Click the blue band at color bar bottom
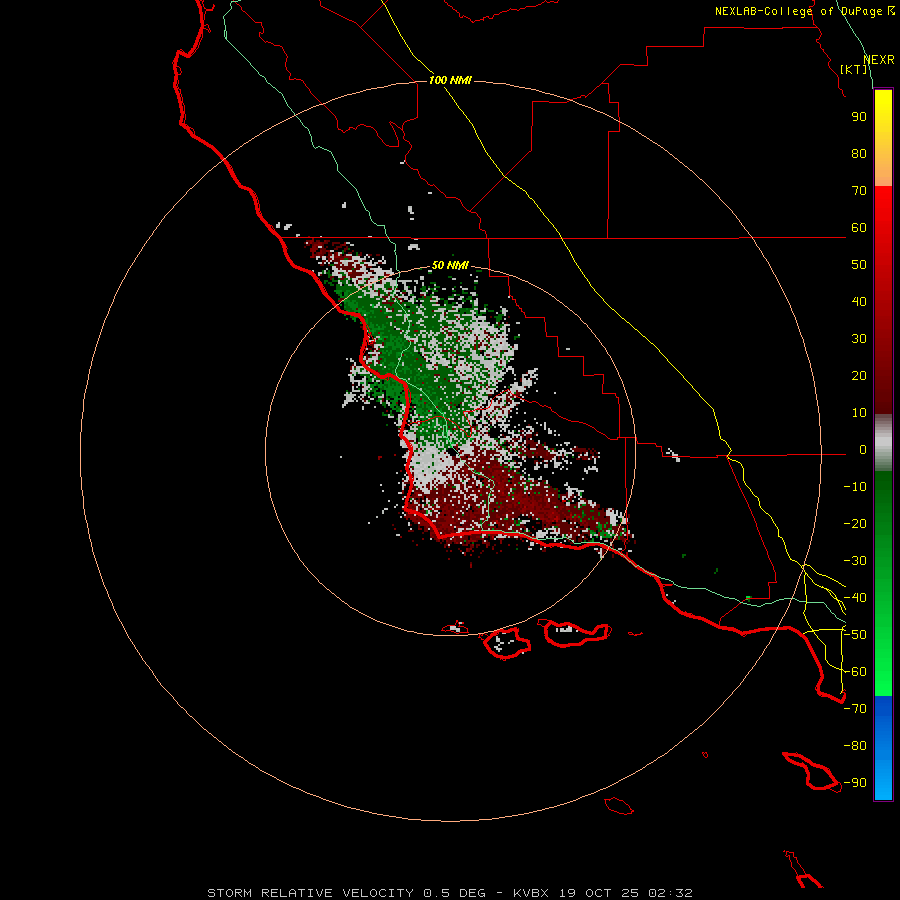 pyautogui.click(x=883, y=748)
